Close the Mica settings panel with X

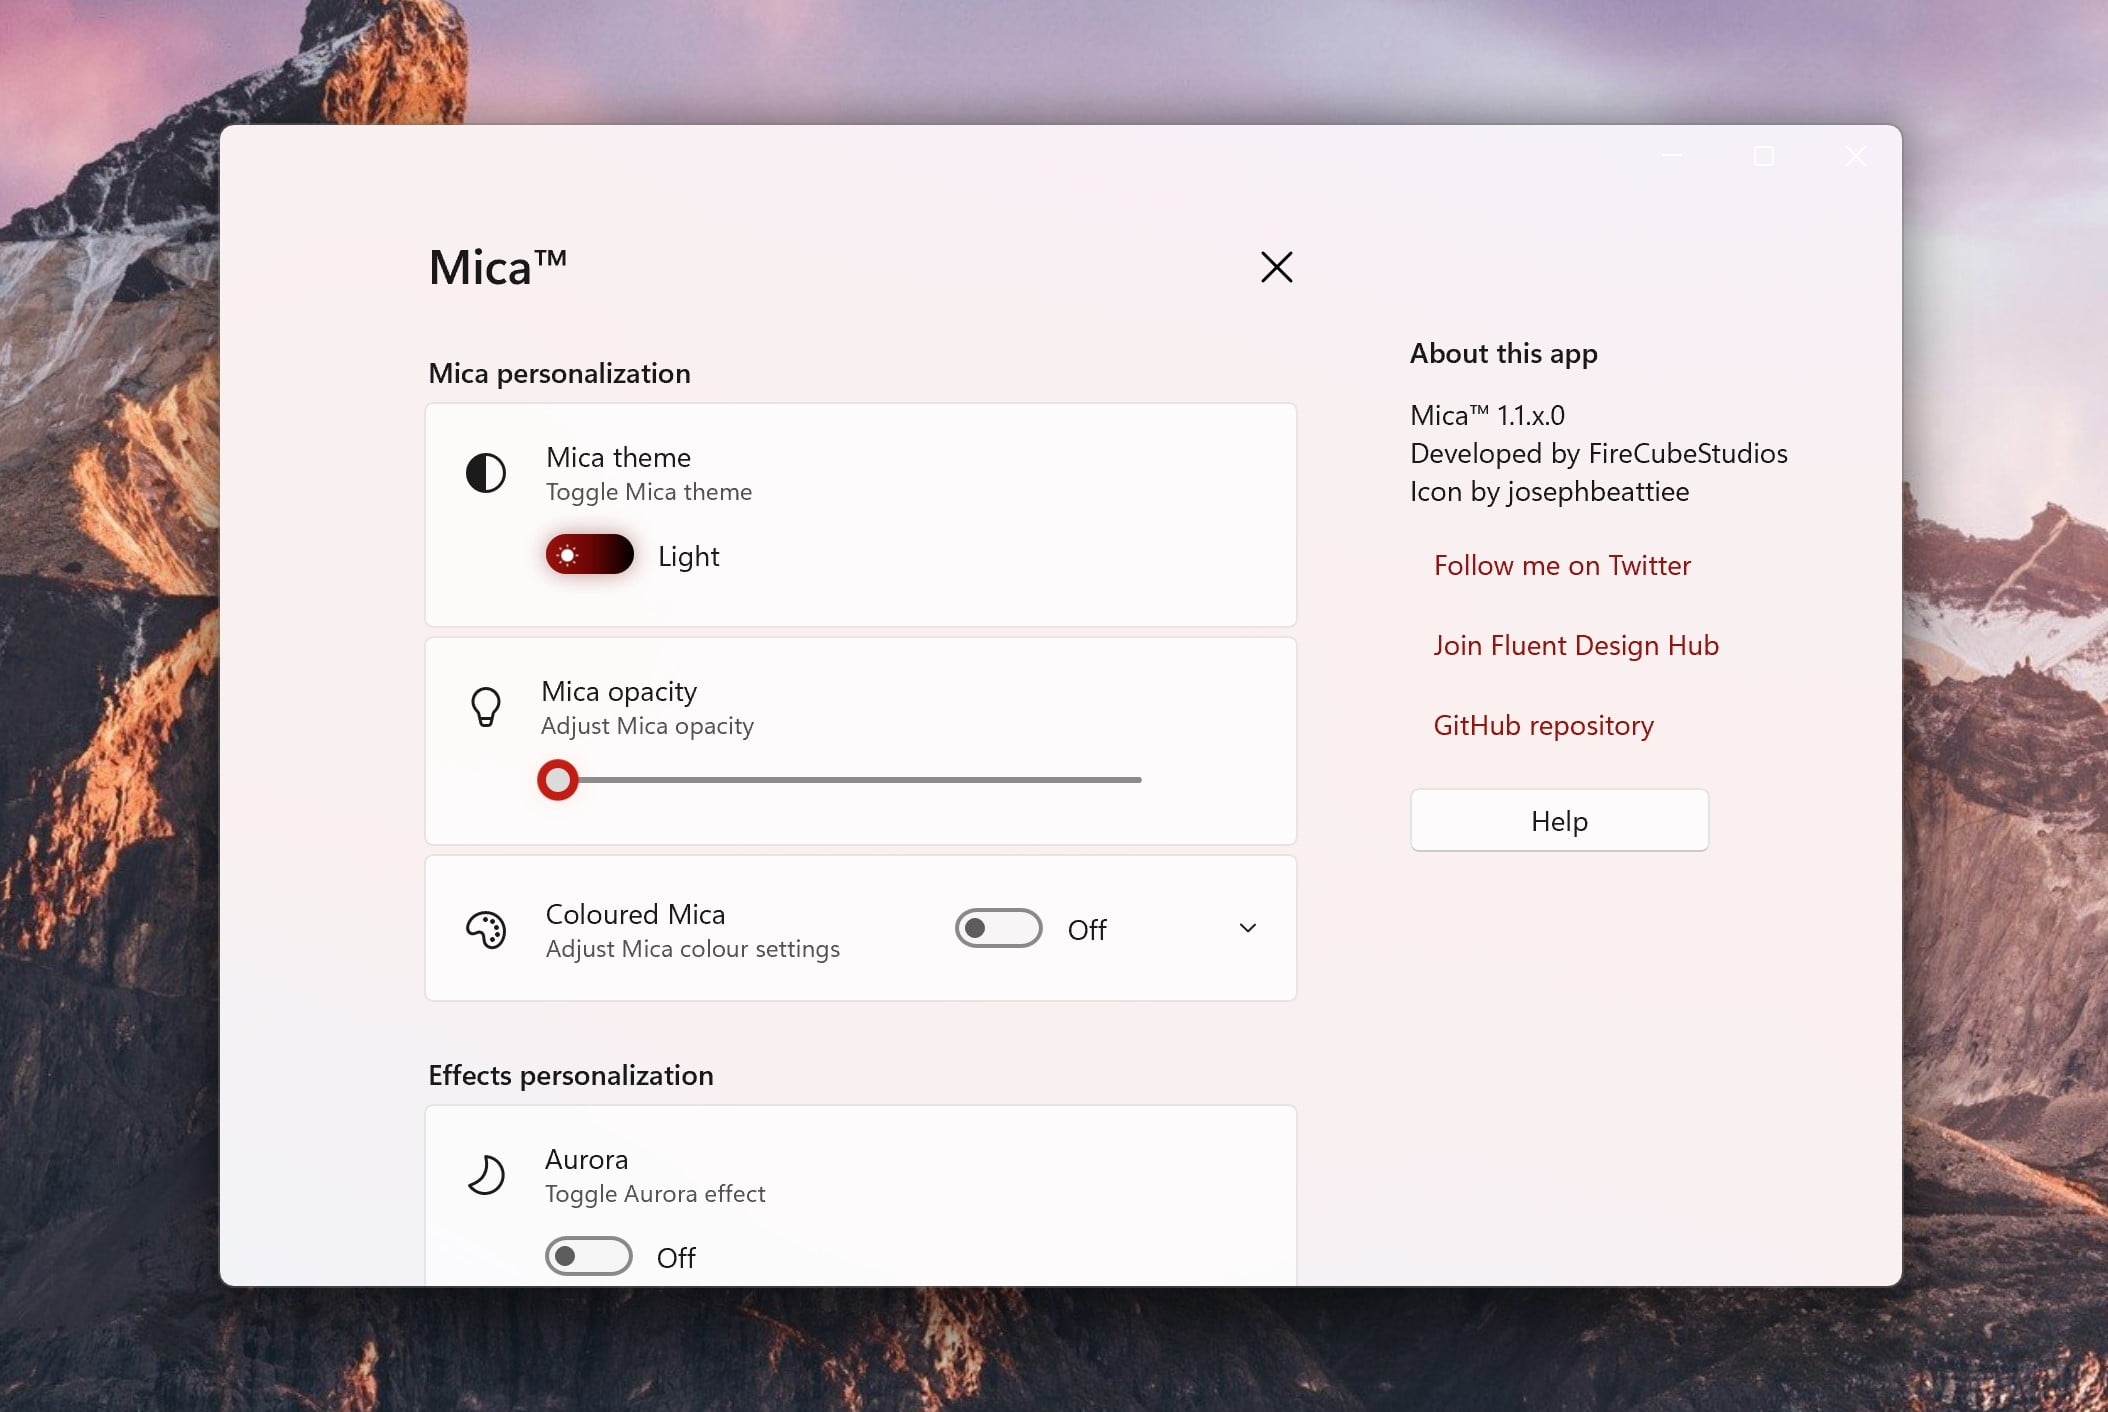pyautogui.click(x=1276, y=267)
